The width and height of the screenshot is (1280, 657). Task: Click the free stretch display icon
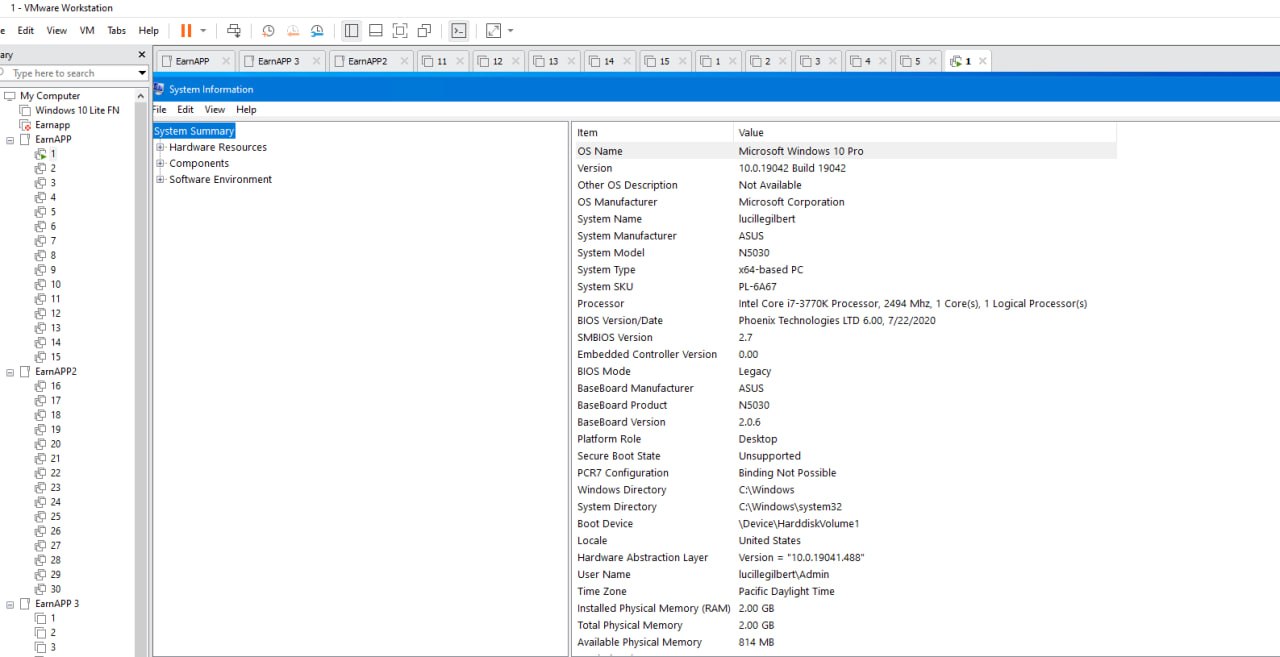(493, 30)
